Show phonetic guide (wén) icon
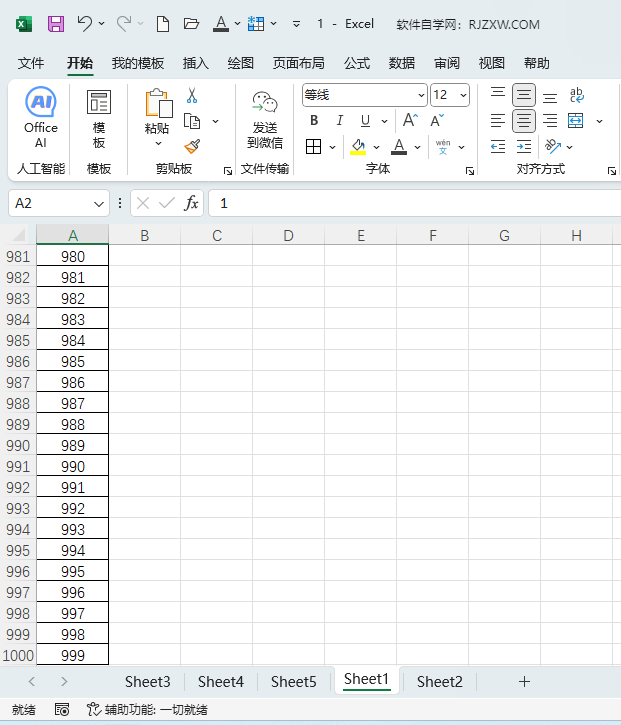 tap(443, 147)
